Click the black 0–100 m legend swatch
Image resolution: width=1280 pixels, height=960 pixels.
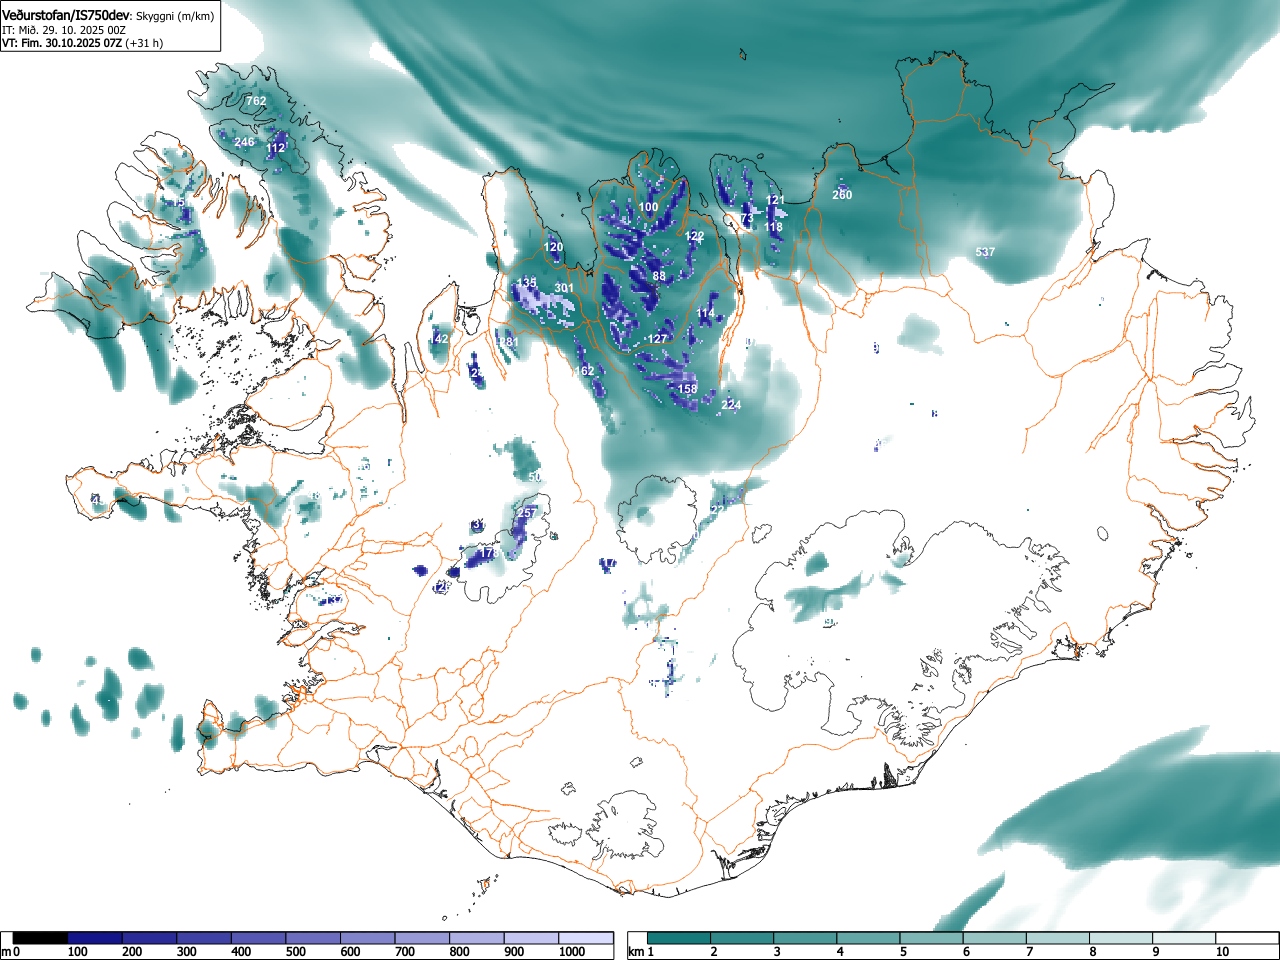(x=41, y=938)
